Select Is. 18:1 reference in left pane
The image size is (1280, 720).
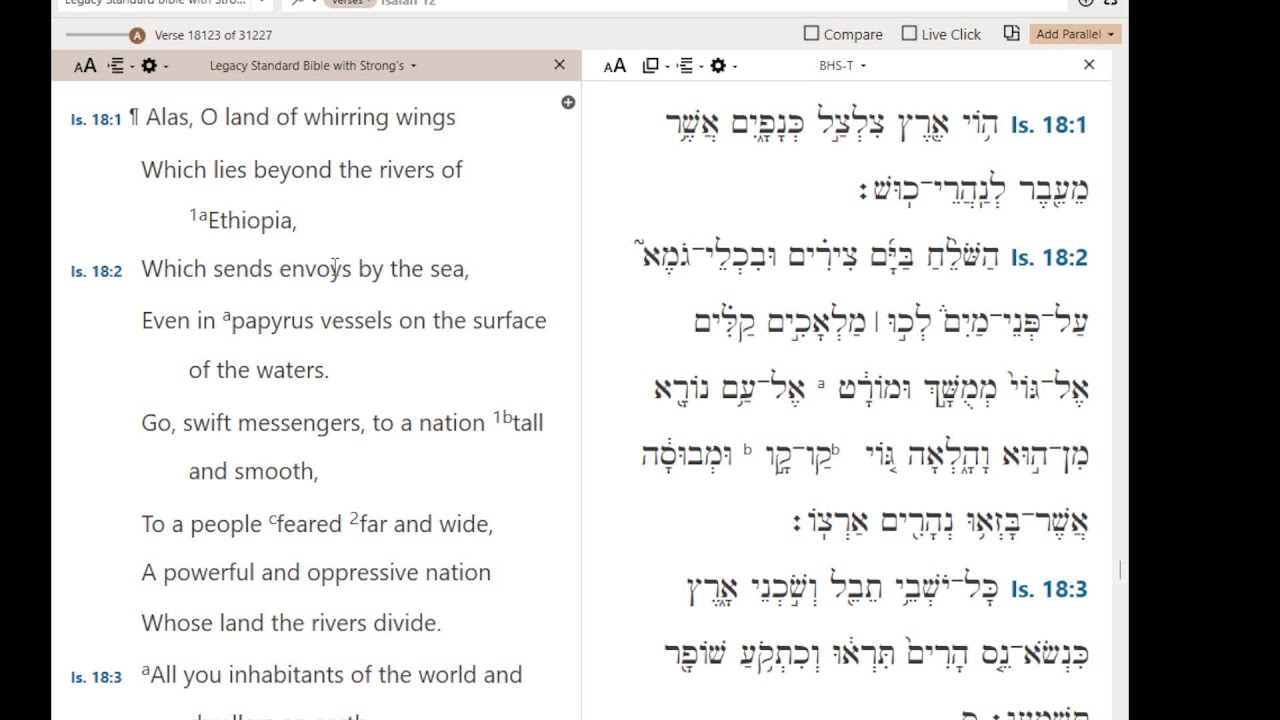click(96, 119)
